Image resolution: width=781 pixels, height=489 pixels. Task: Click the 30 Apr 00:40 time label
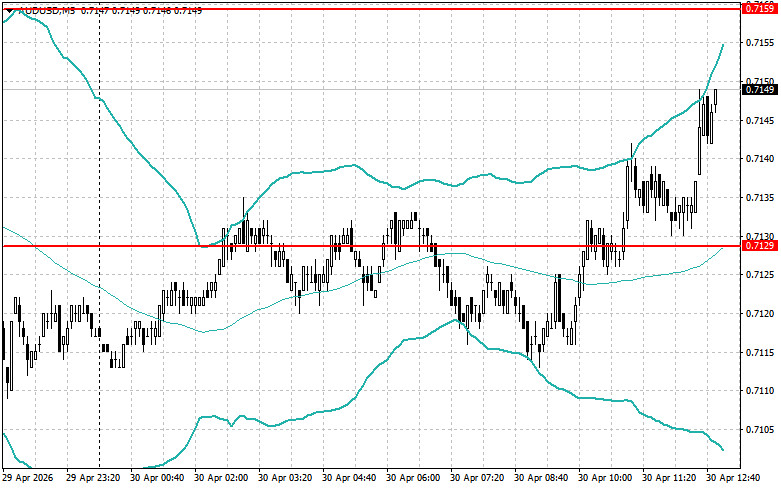tap(157, 478)
